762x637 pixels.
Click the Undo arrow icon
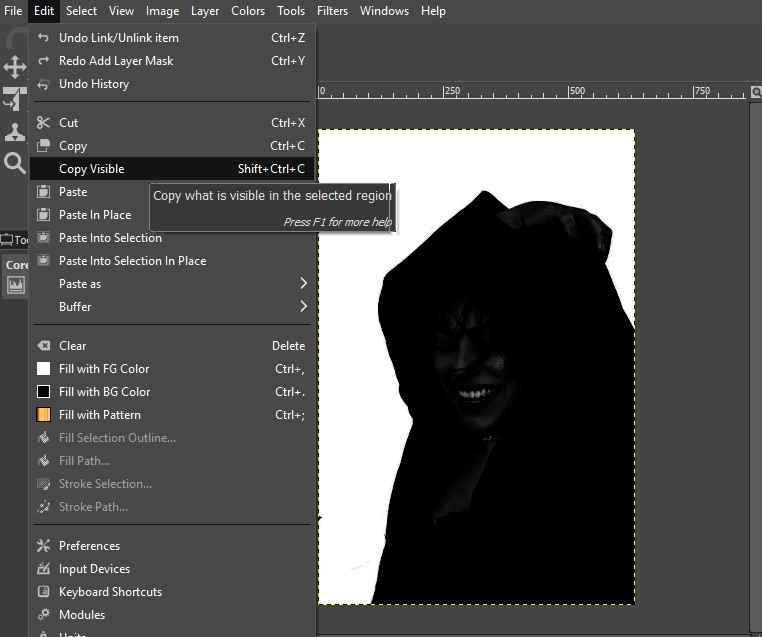click(43, 37)
